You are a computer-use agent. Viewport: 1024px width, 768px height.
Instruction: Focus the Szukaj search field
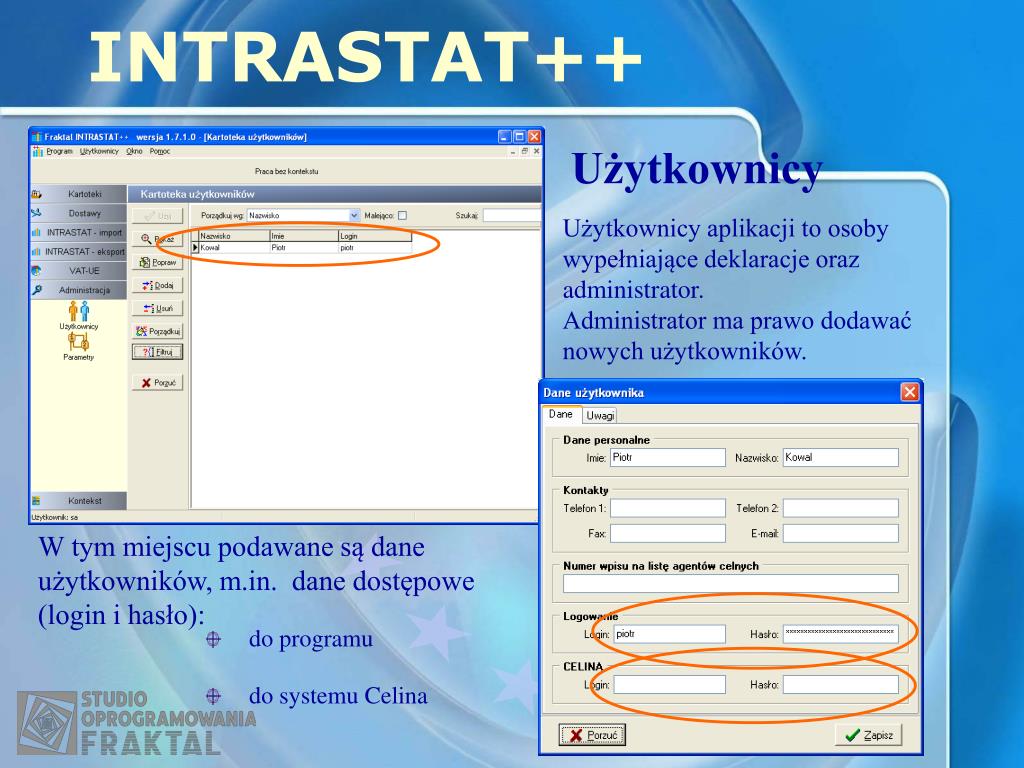point(511,215)
